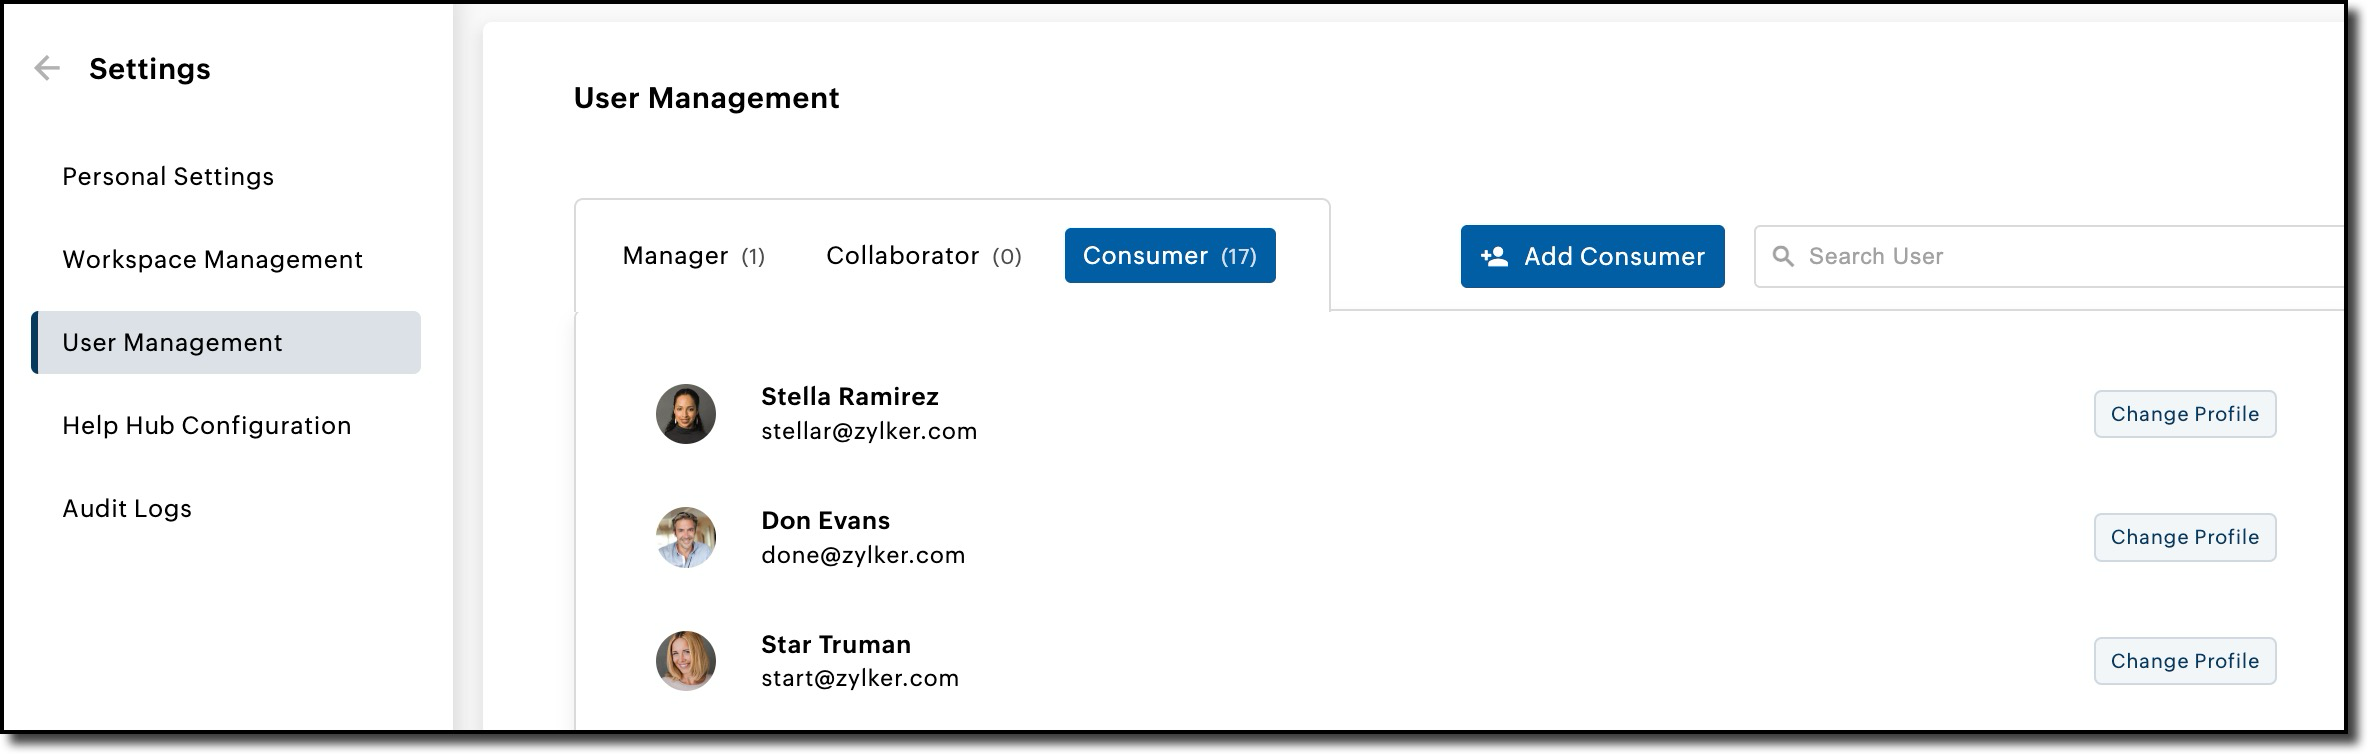Open Personal Settings in sidebar
This screenshot has height=754, width=2368.
tap(168, 177)
